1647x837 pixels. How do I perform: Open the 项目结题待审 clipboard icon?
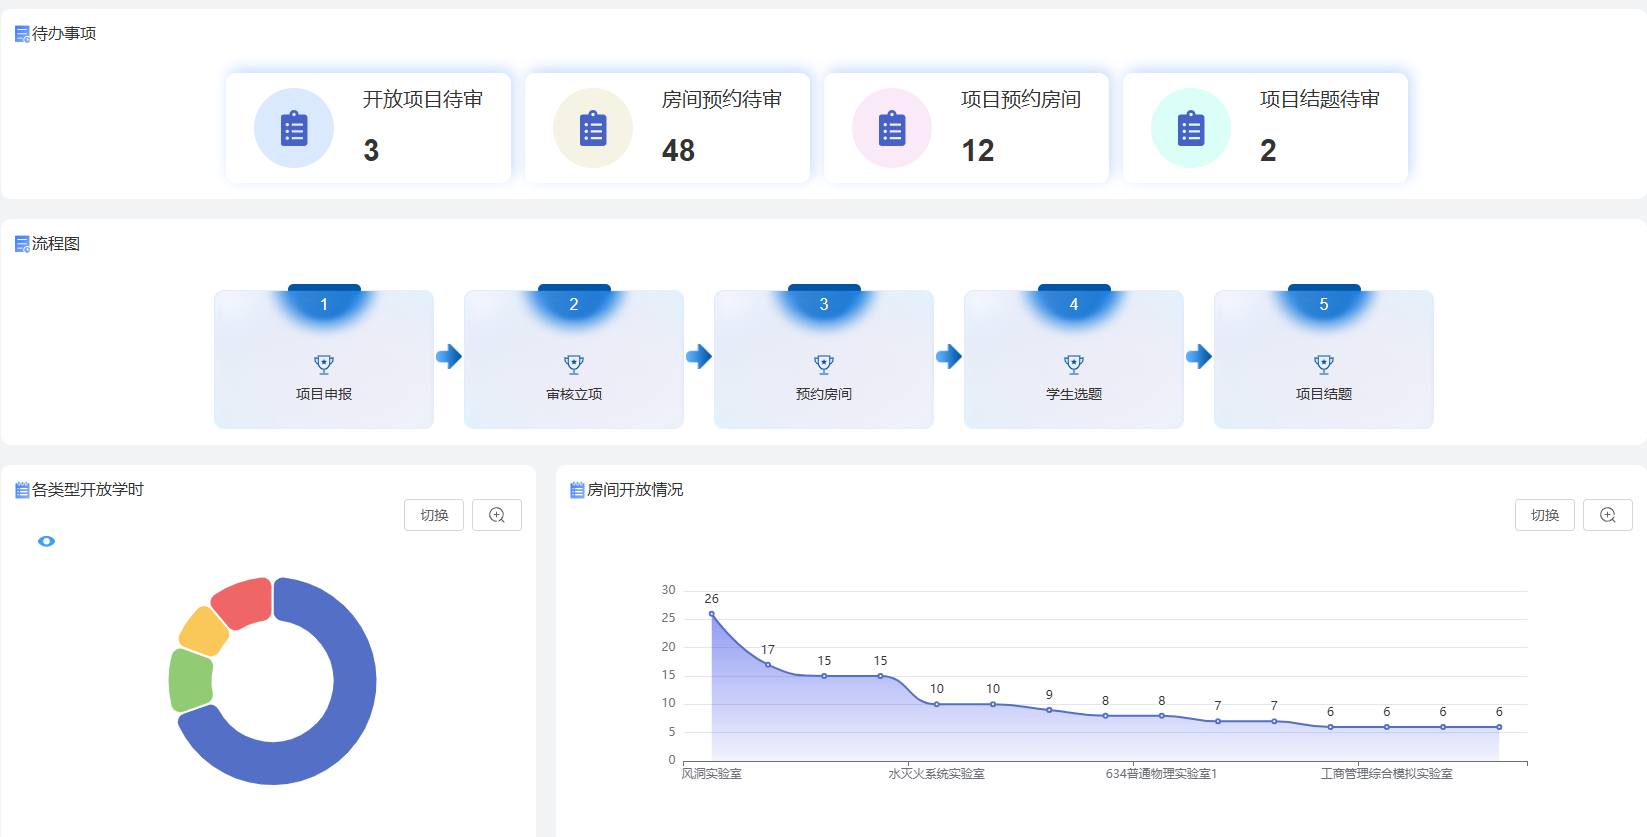point(1191,128)
